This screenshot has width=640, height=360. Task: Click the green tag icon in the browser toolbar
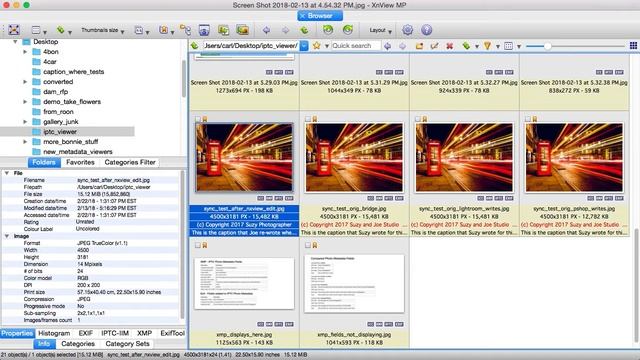(x=466, y=46)
